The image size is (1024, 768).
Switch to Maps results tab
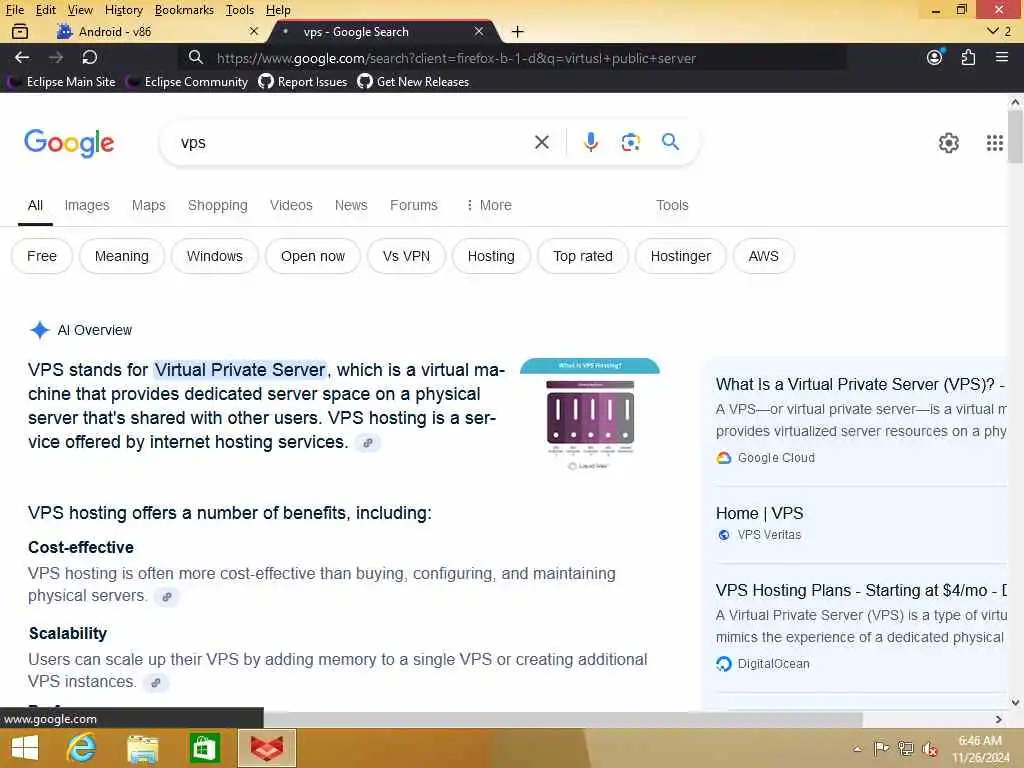coord(148,205)
